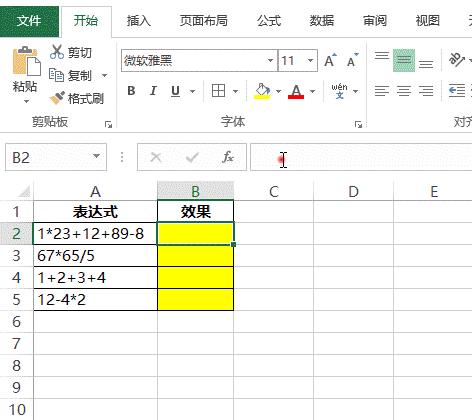Select column B header
The height and width of the screenshot is (420, 472).
195,191
